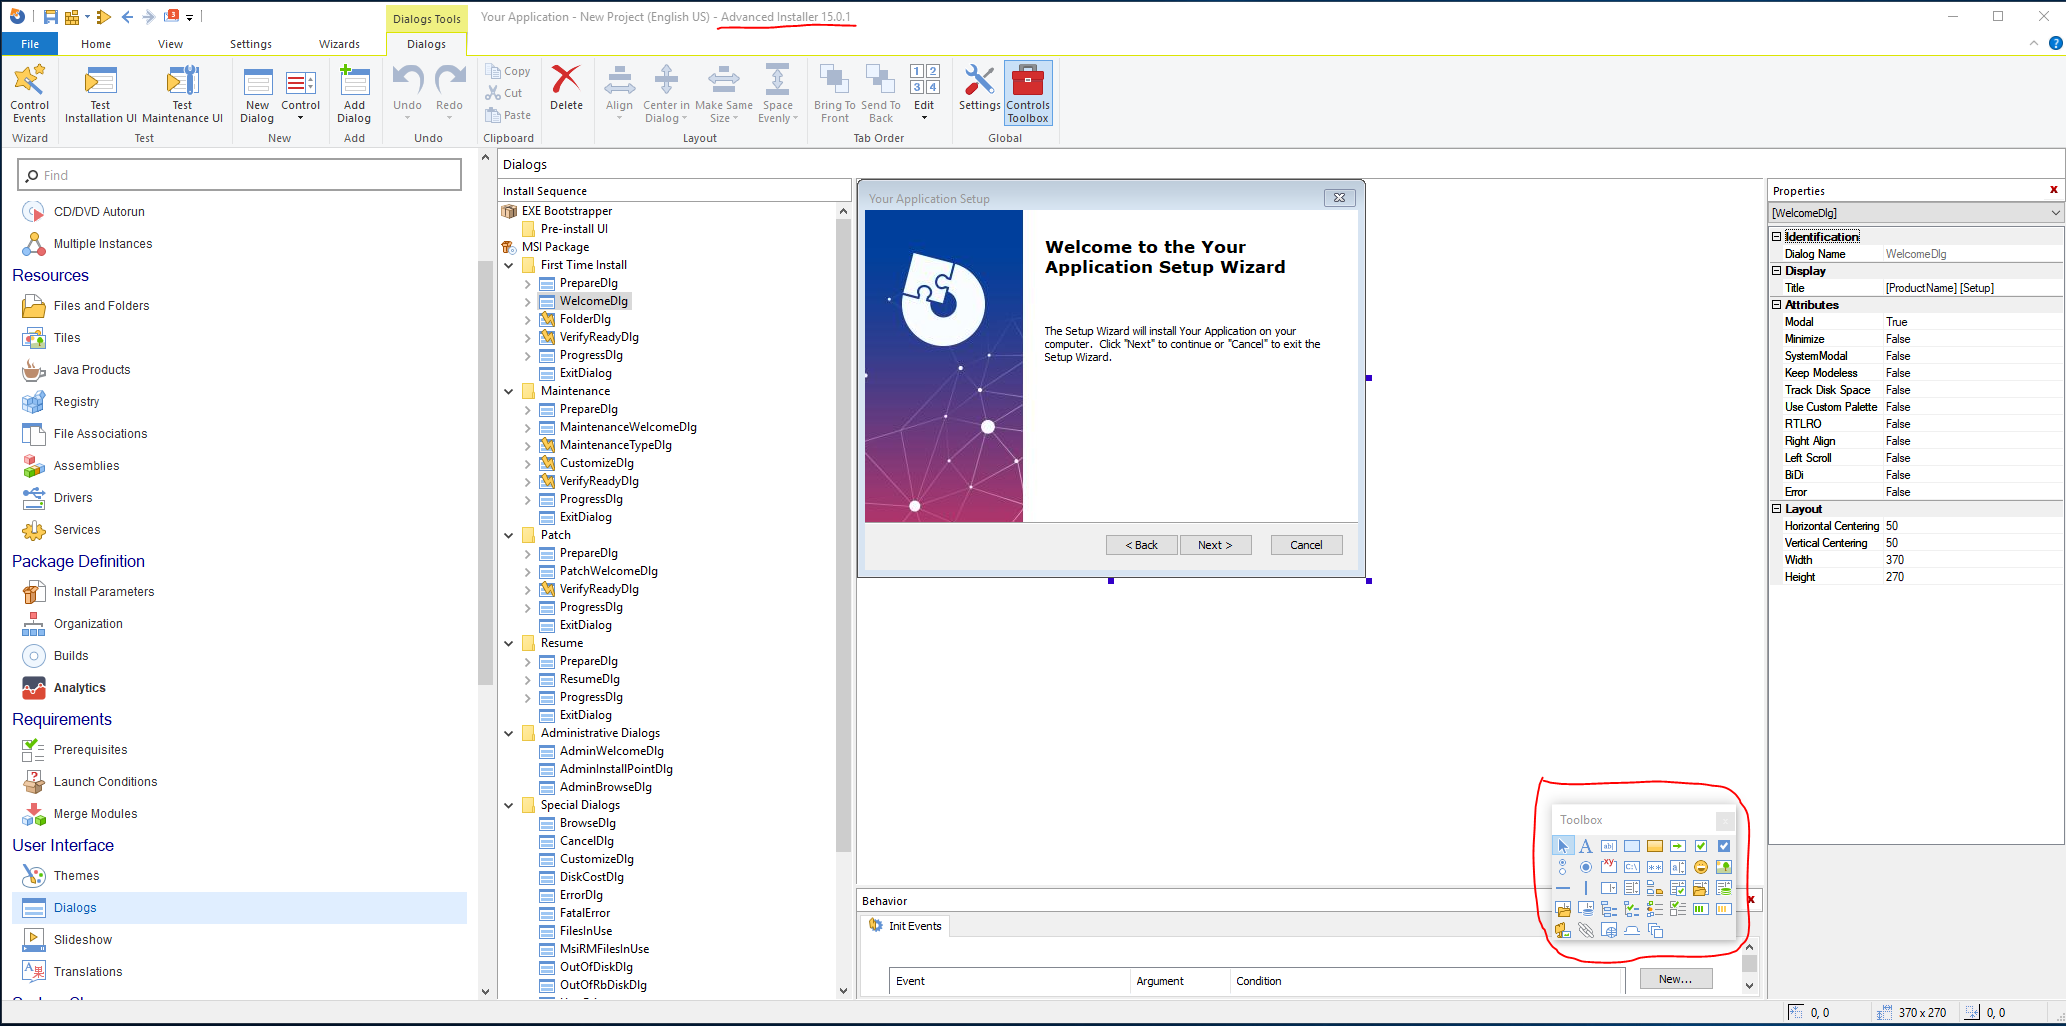The image size is (2066, 1026).
Task: Collapse the Attributes section in Properties
Action: (x=1777, y=305)
